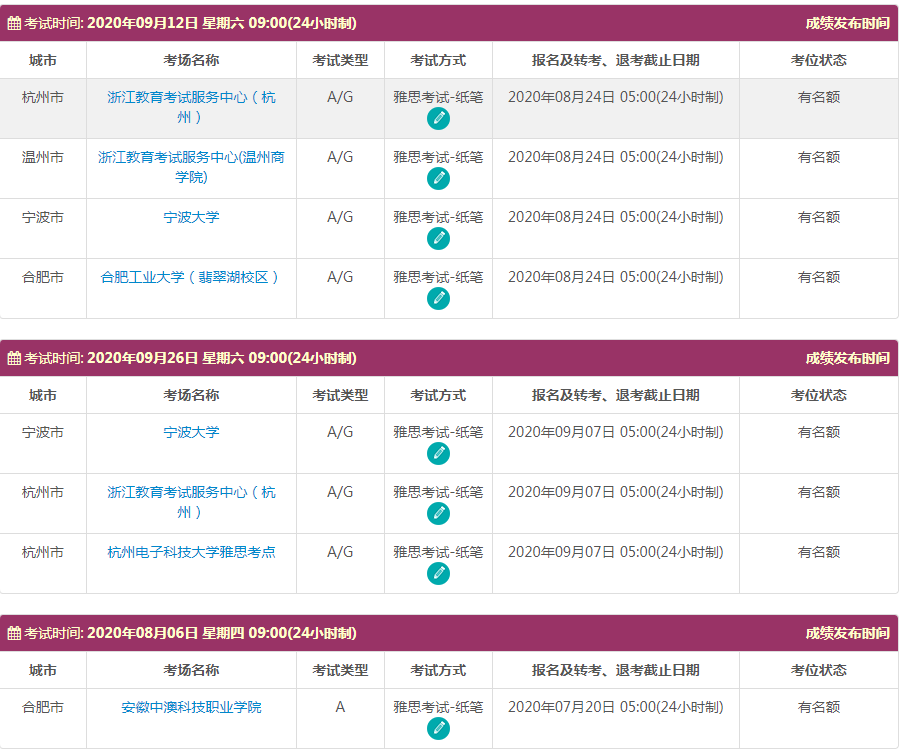
Task: Open the 合肥工业大学（翡翠湖校区）link
Action: tap(190, 277)
